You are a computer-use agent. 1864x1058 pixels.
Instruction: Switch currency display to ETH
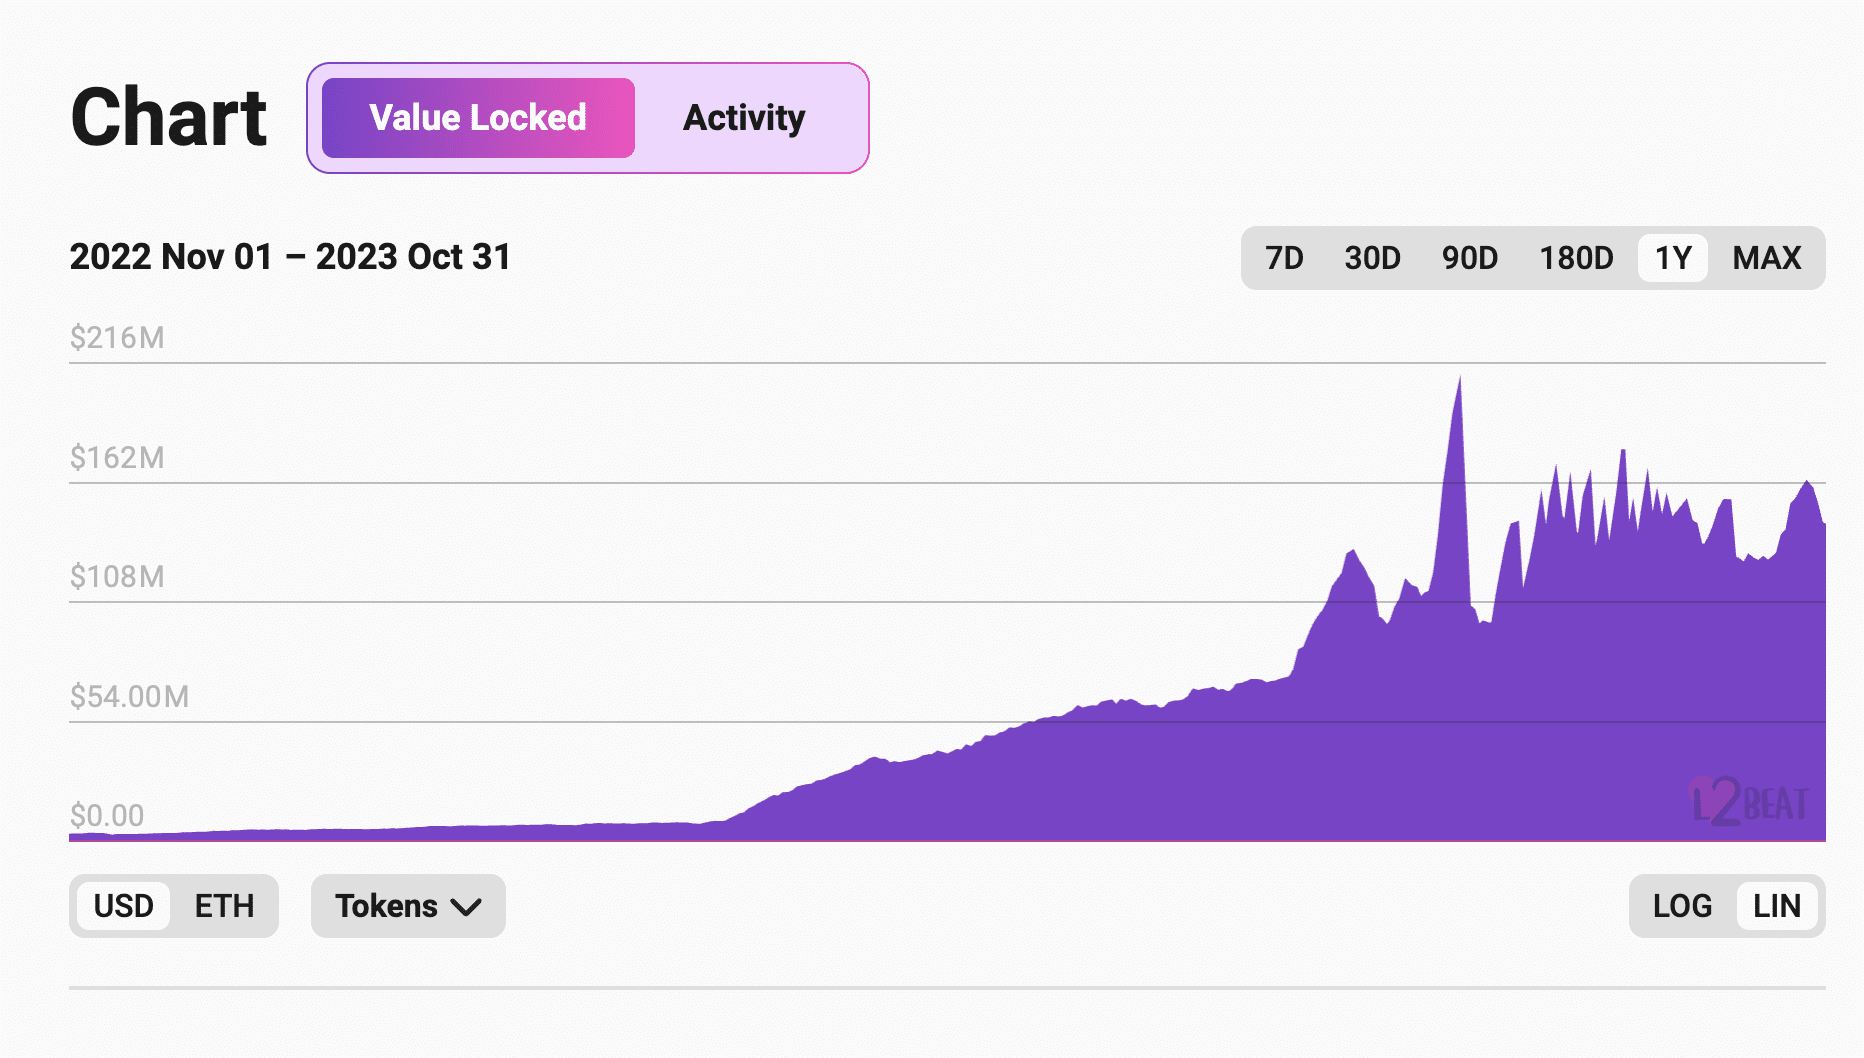[224, 906]
